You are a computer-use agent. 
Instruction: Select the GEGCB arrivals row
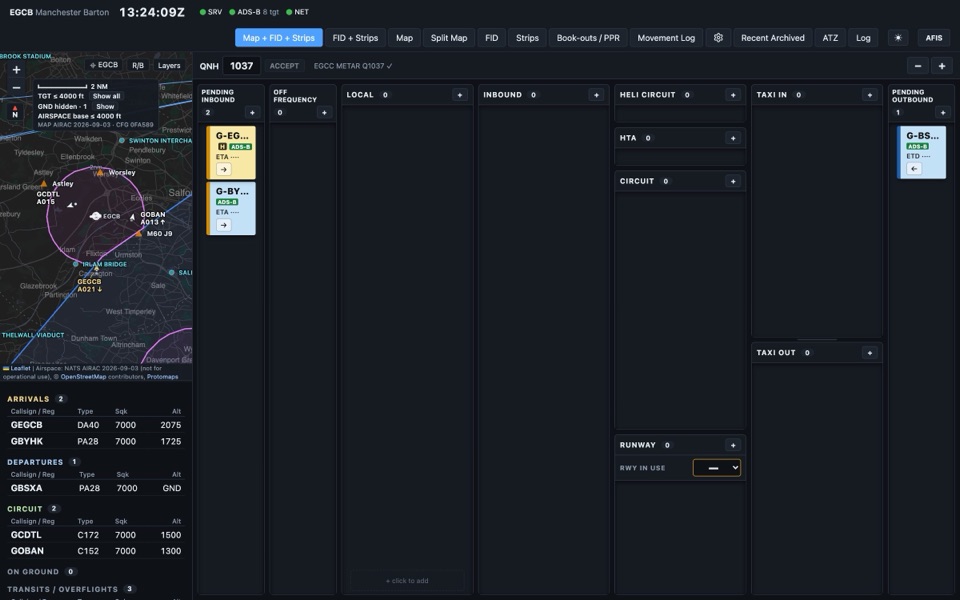[x=96, y=425]
